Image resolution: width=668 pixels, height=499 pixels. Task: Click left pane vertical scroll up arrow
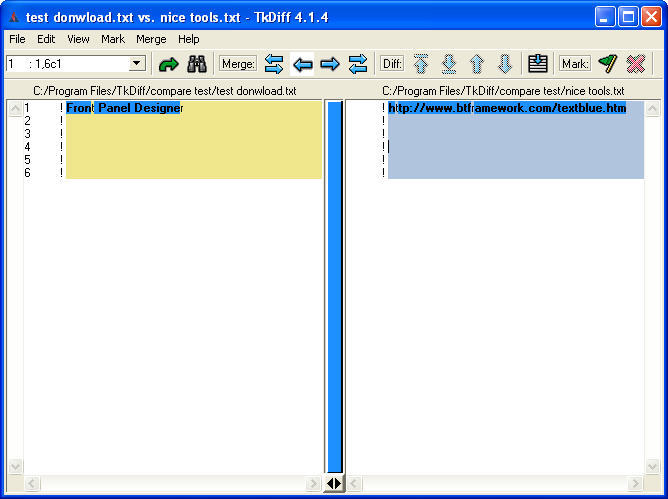[x=15, y=109]
